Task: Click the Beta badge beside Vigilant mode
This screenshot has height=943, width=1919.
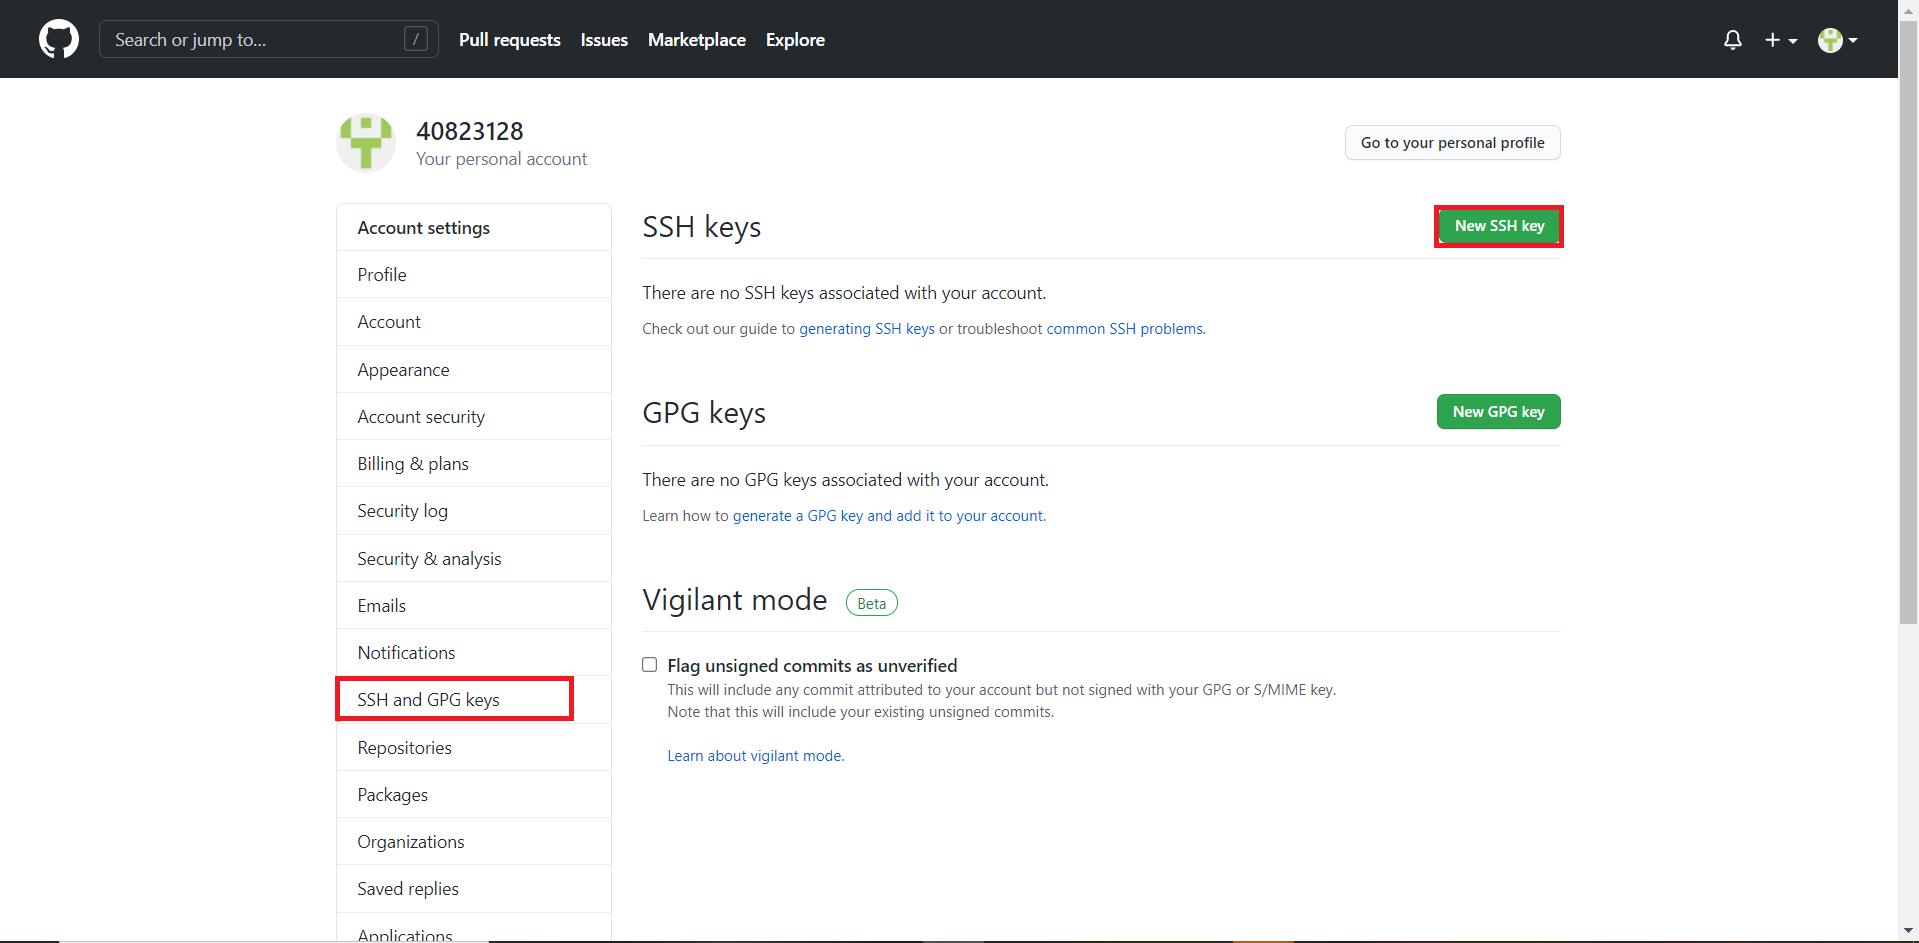Action: [x=871, y=603]
